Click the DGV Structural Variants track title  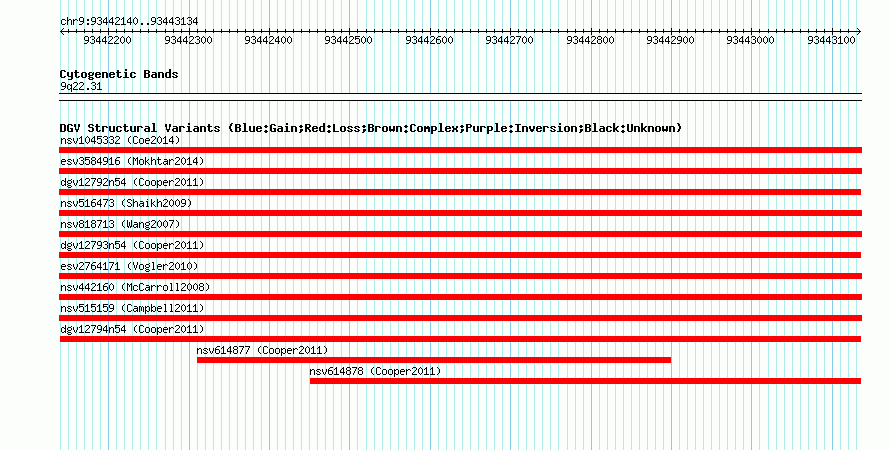click(370, 128)
